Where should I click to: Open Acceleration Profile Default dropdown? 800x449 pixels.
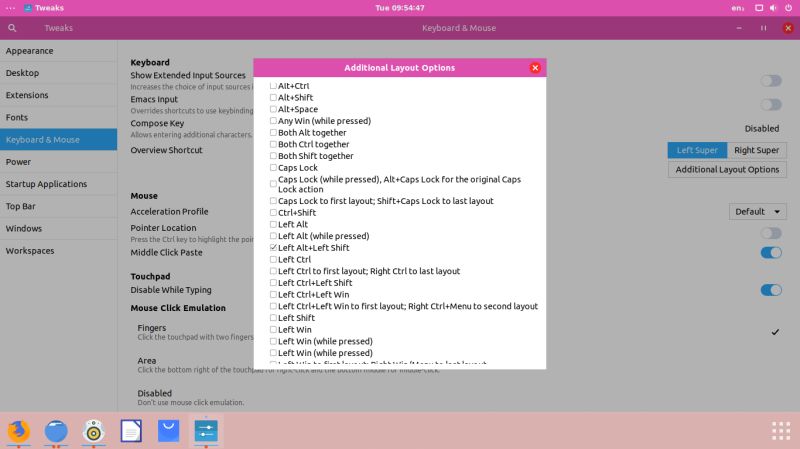pos(758,212)
